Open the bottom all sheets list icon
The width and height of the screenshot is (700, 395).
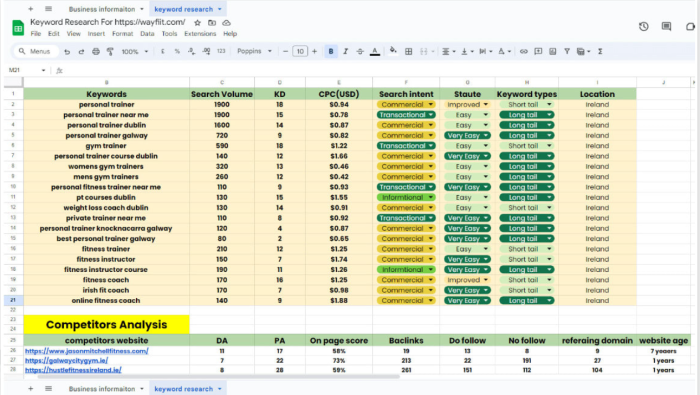pos(48,389)
